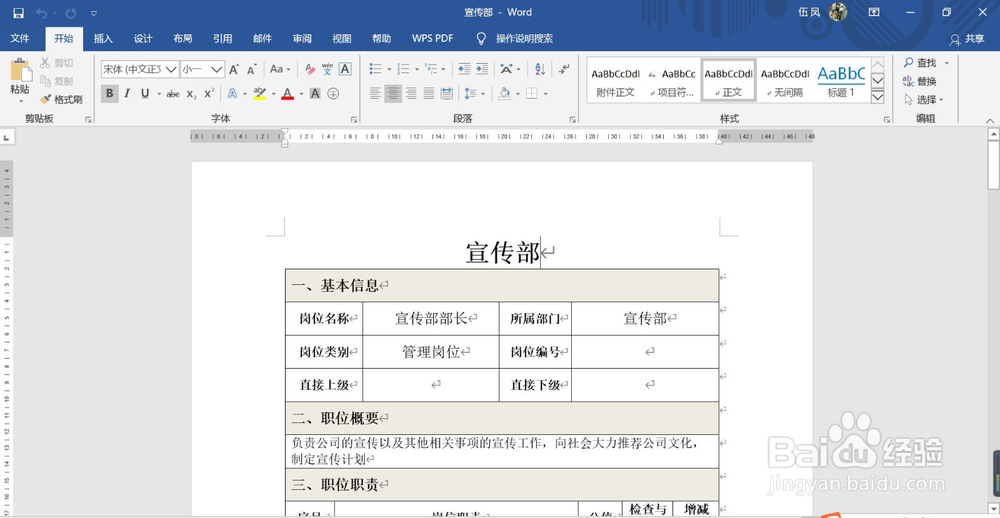1000x518 pixels.
Task: Apply strikethrough (abc) formatting
Action: 173,94
